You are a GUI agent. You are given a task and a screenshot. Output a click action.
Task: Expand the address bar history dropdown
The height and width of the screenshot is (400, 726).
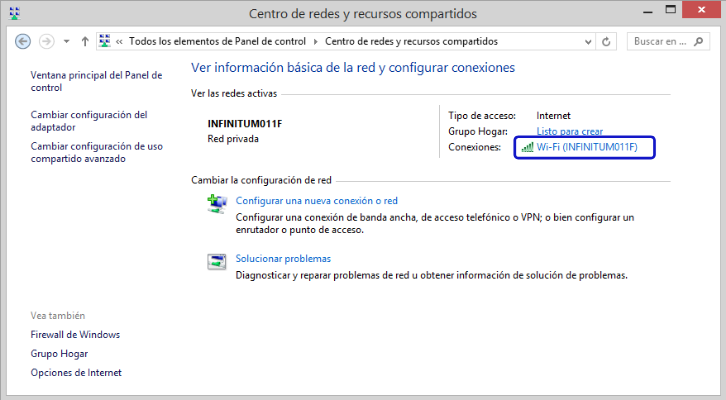[x=588, y=42]
